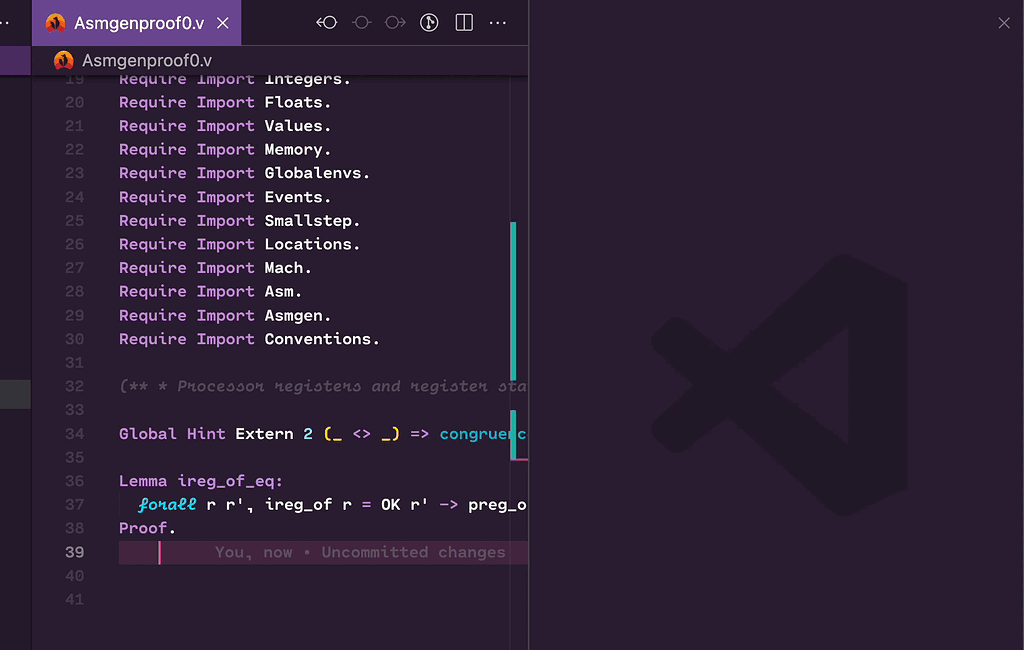Click line number 39 in the gutter
Image resolution: width=1024 pixels, height=650 pixels.
tap(74, 551)
